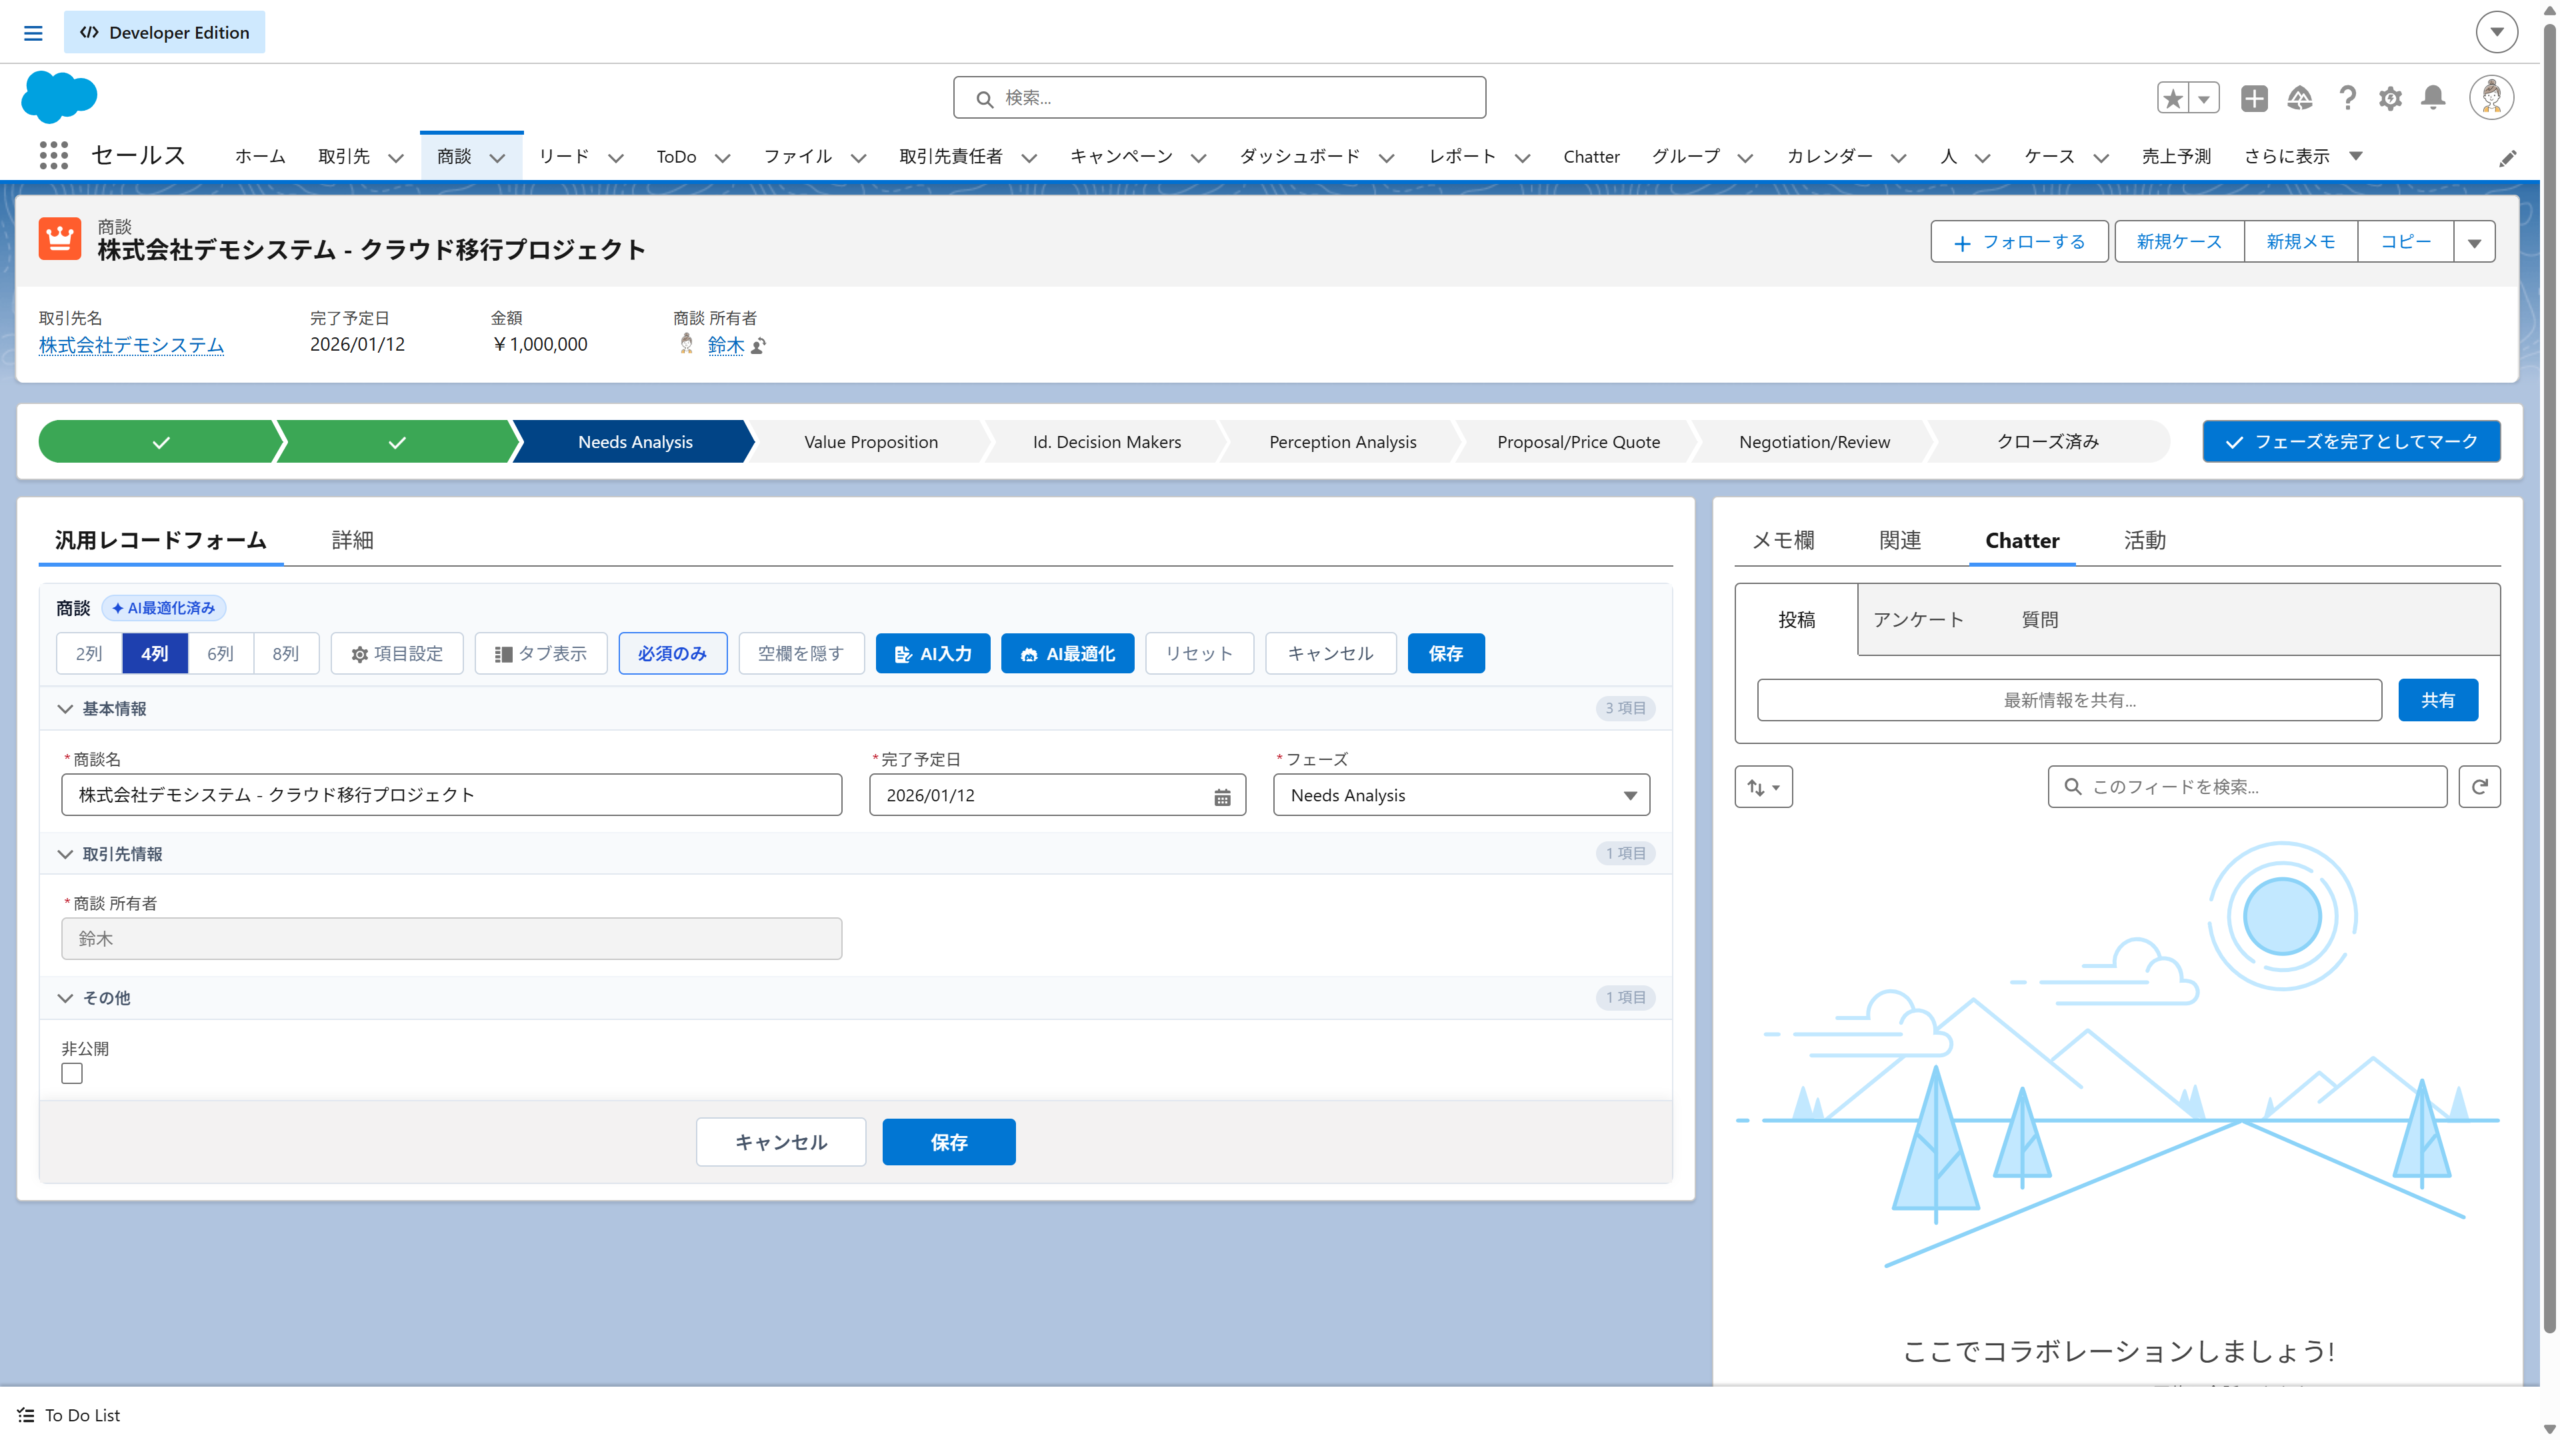Open the Setup gear icon
Screen dimensions: 2560x1440
click(2390, 98)
